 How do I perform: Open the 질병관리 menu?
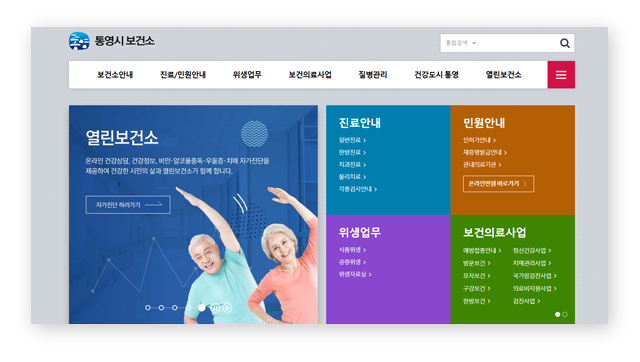tap(373, 75)
